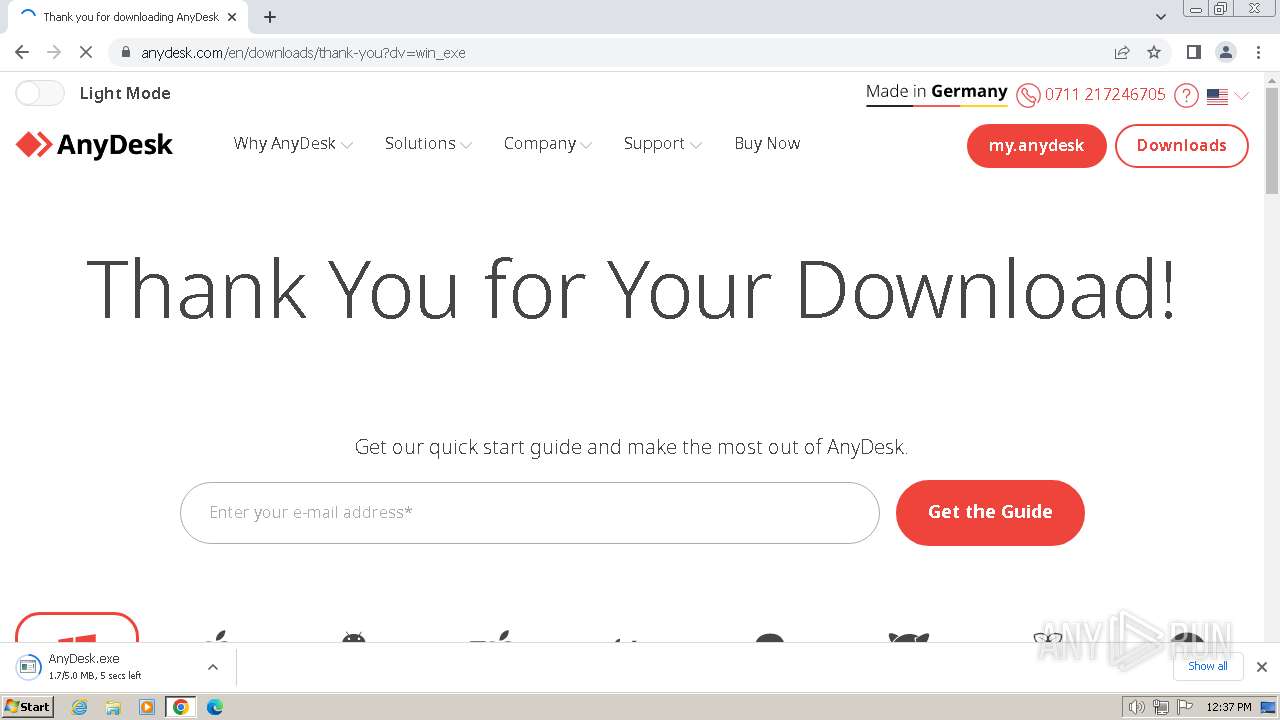Open the Buy Now page

(x=767, y=144)
